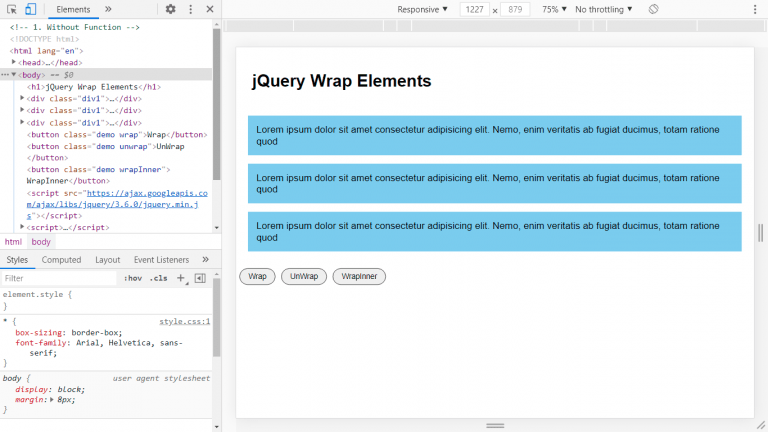This screenshot has width=768, height=432.
Task: Click the UnWrap button on page
Action: (304, 276)
